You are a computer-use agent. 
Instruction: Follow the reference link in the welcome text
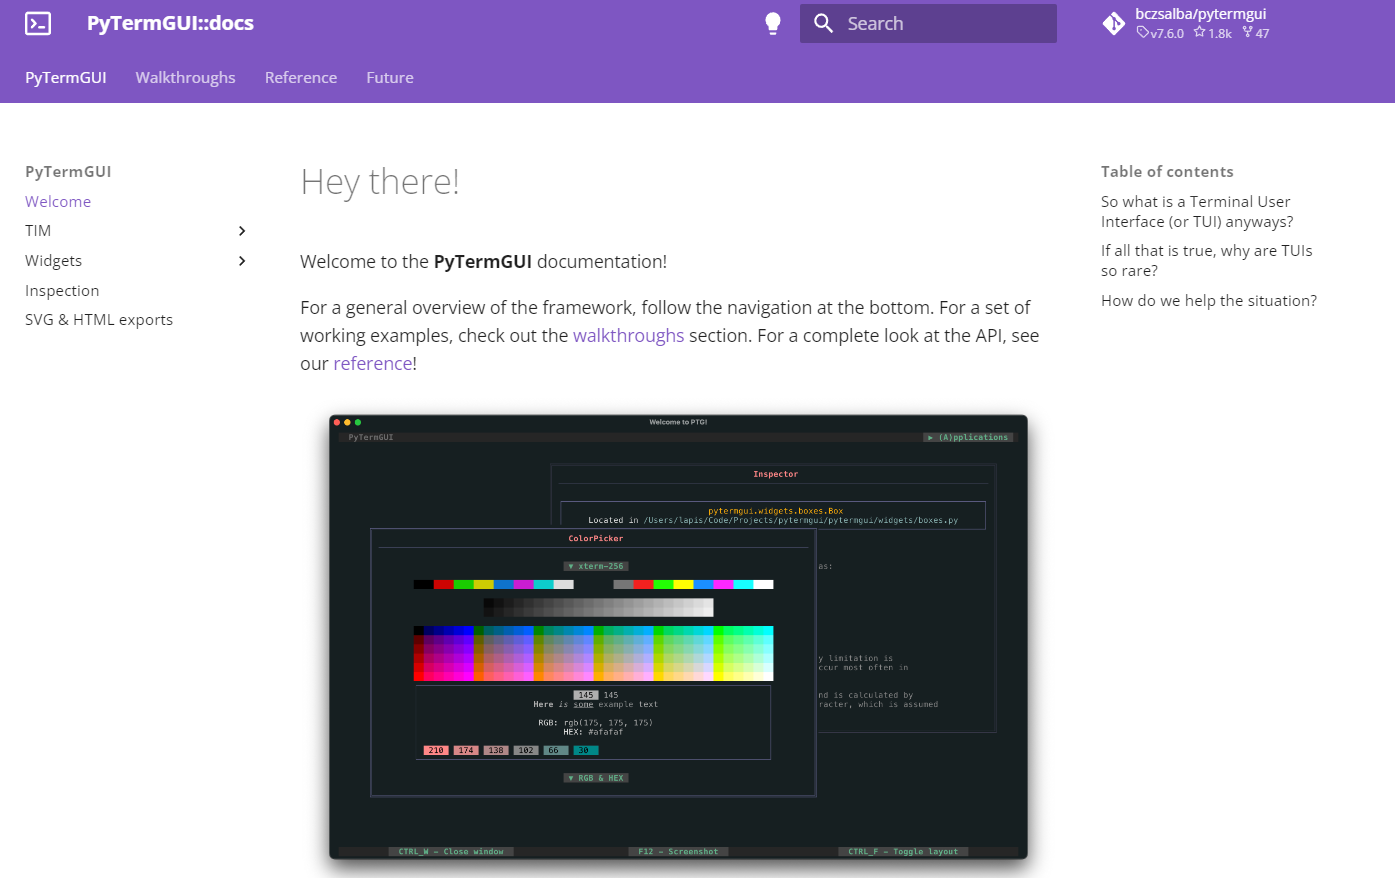(x=372, y=363)
